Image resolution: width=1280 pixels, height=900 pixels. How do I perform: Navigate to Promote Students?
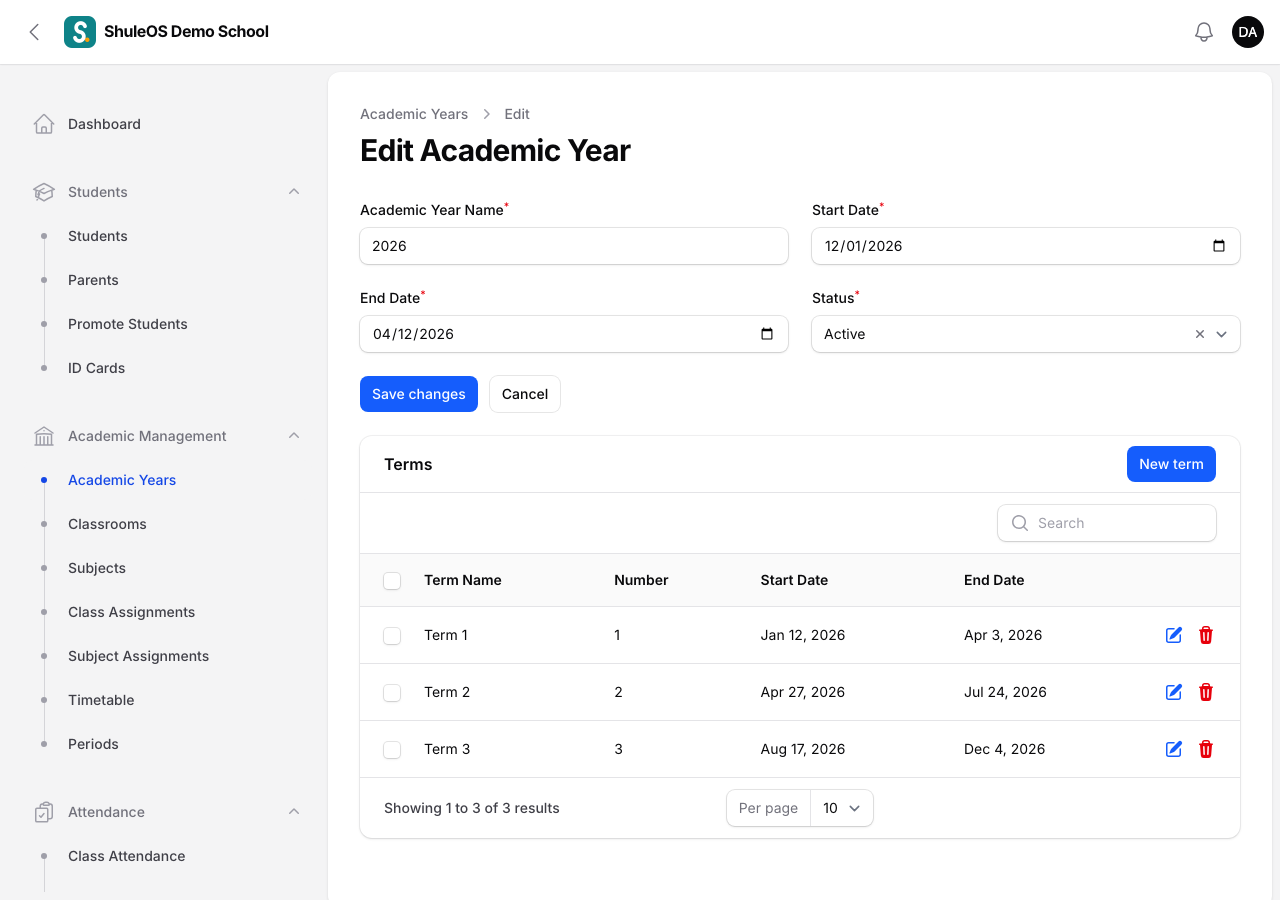point(128,324)
